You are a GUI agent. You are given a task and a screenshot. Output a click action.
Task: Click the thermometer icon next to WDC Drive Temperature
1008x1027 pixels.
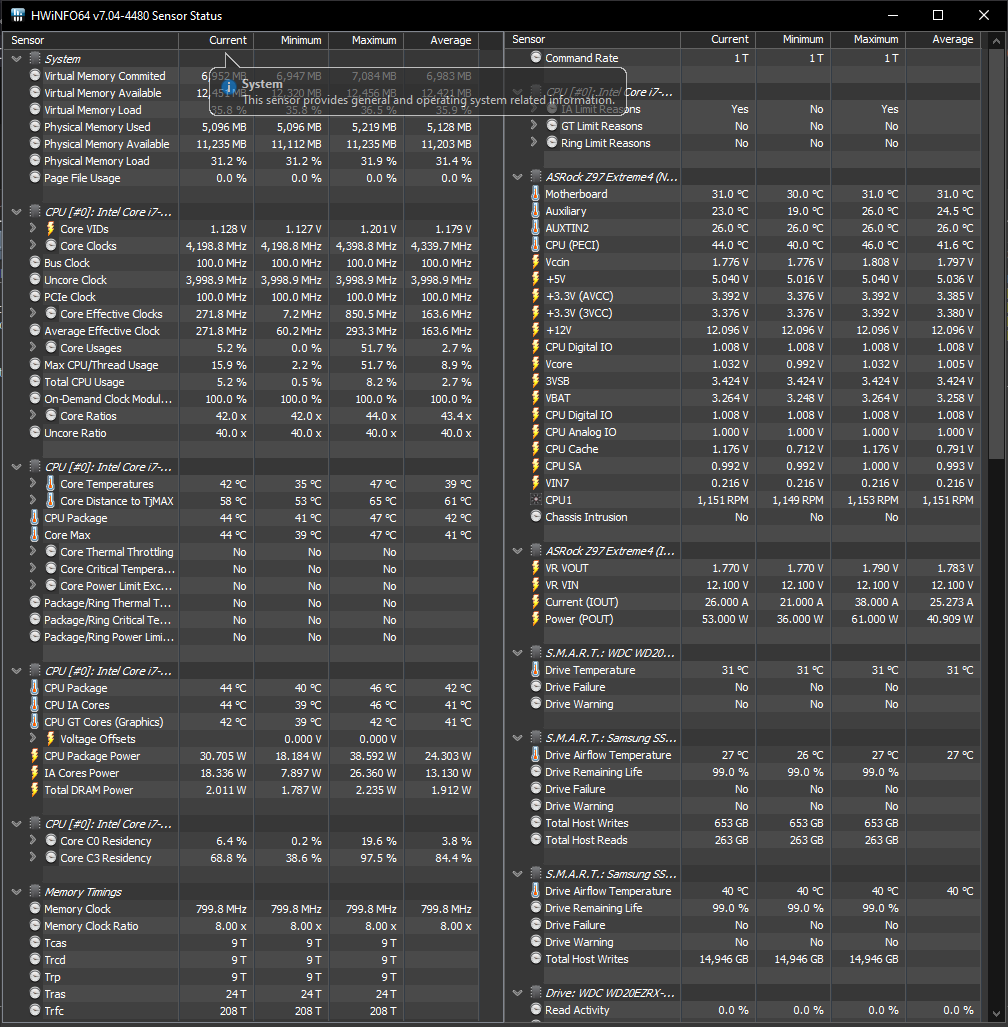pyautogui.click(x=536, y=670)
